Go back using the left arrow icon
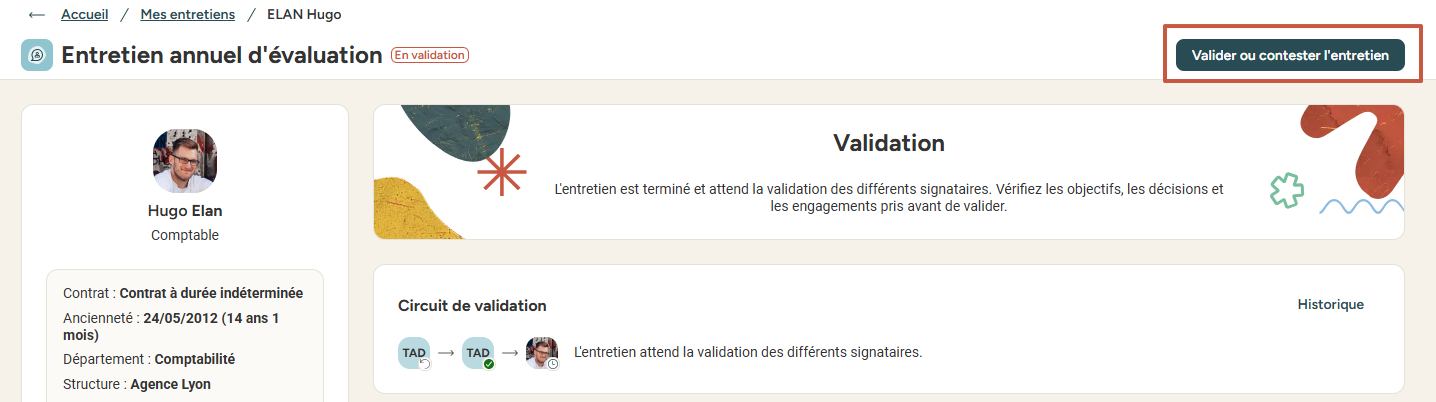Screen dimensions: 1436x402 (37, 15)
